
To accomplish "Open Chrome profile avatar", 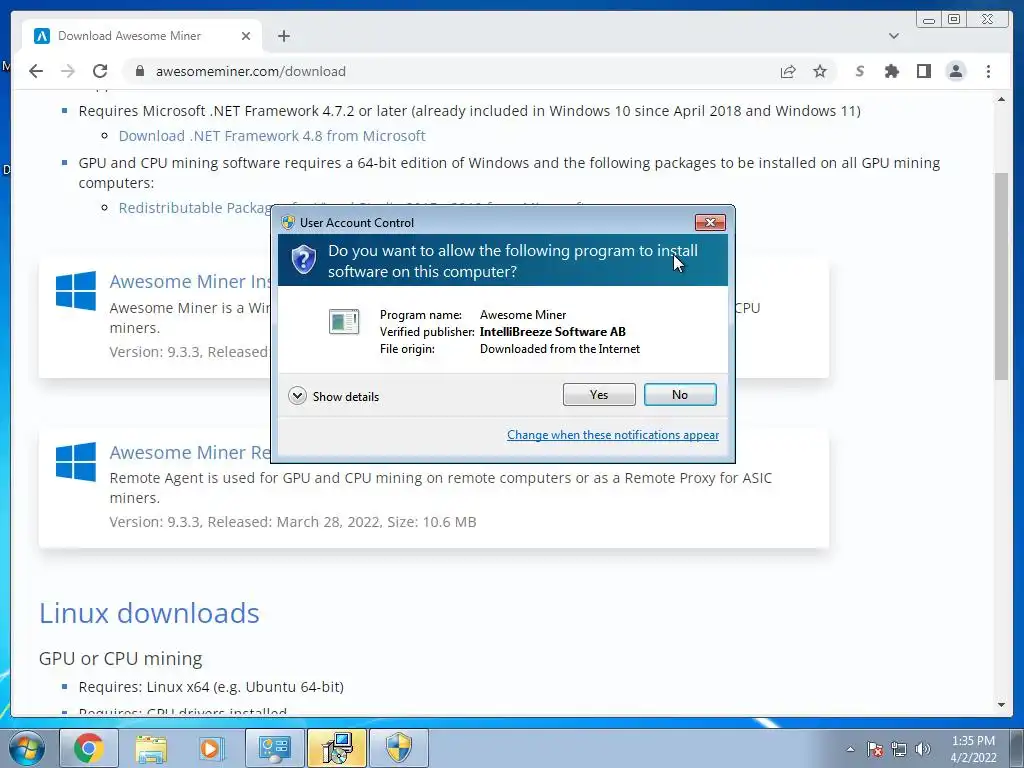I will 955,71.
